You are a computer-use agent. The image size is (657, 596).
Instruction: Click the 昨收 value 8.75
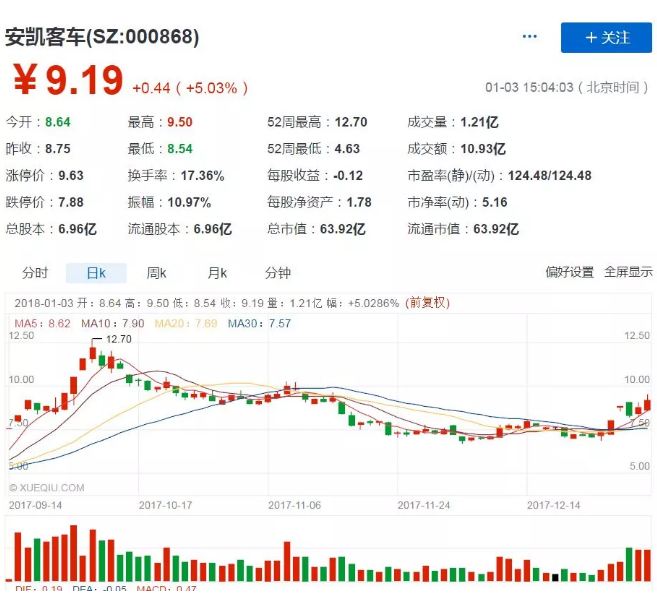click(x=58, y=149)
